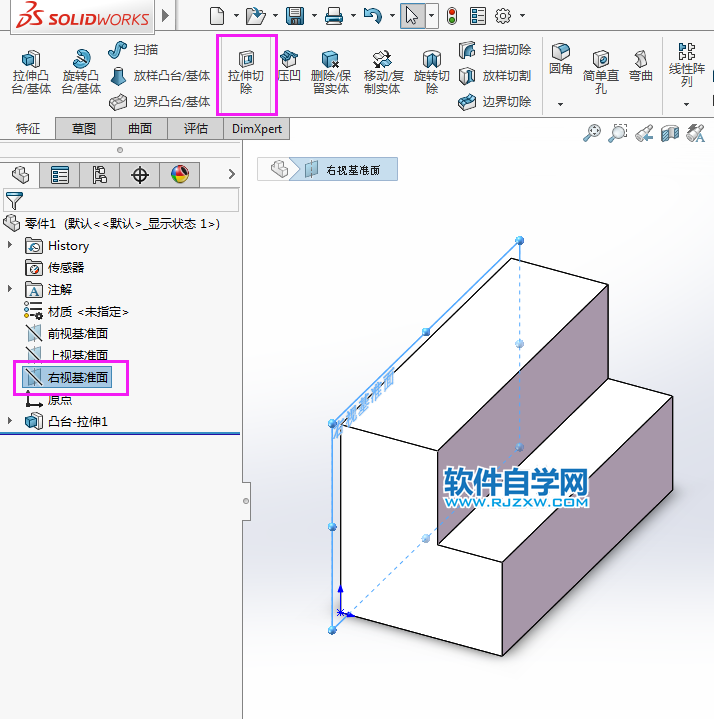Click 右视基准面 breadcrumb in graphics area
Screen dimensions: 714x719
(x=343, y=170)
